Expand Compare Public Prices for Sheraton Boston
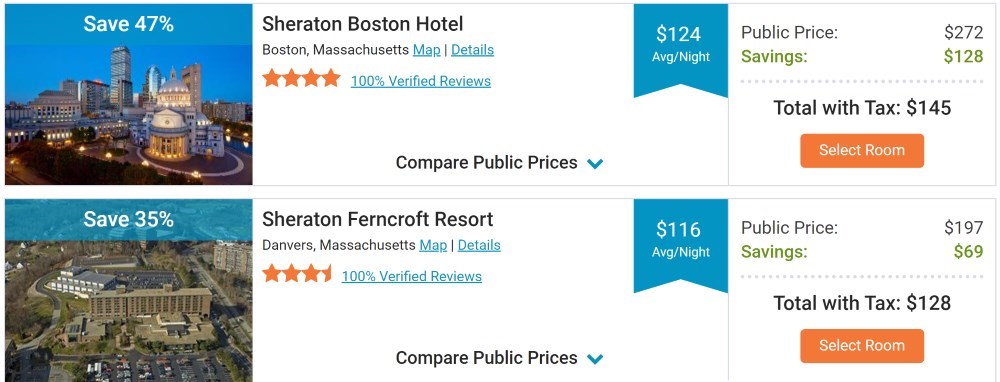This screenshot has width=1000, height=382. [499, 163]
